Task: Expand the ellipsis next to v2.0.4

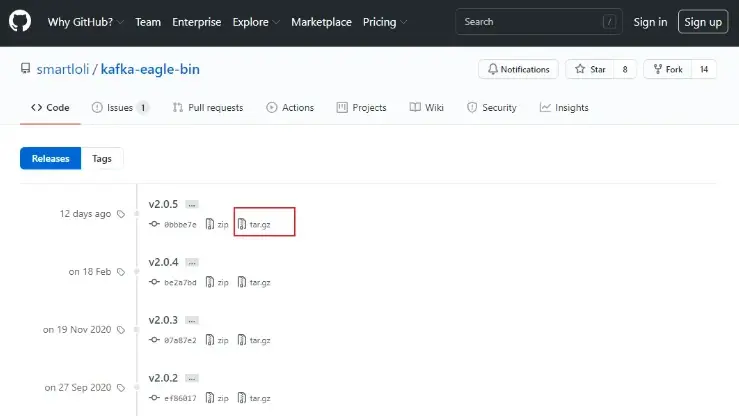Action: [x=192, y=262]
